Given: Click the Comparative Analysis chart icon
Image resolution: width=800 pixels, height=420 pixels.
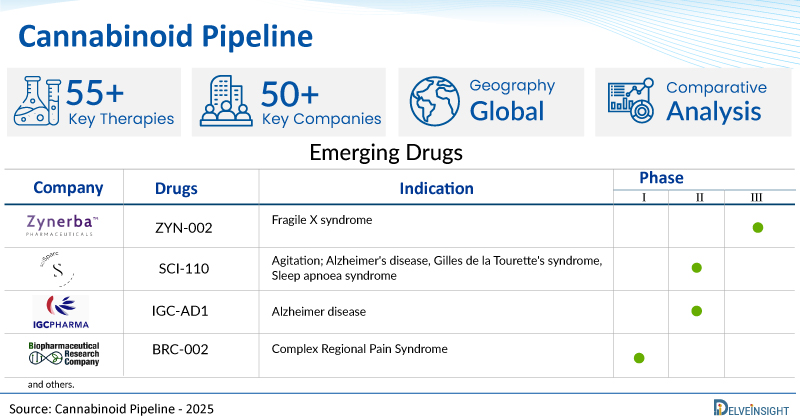Looking at the screenshot, I should point(631,101).
